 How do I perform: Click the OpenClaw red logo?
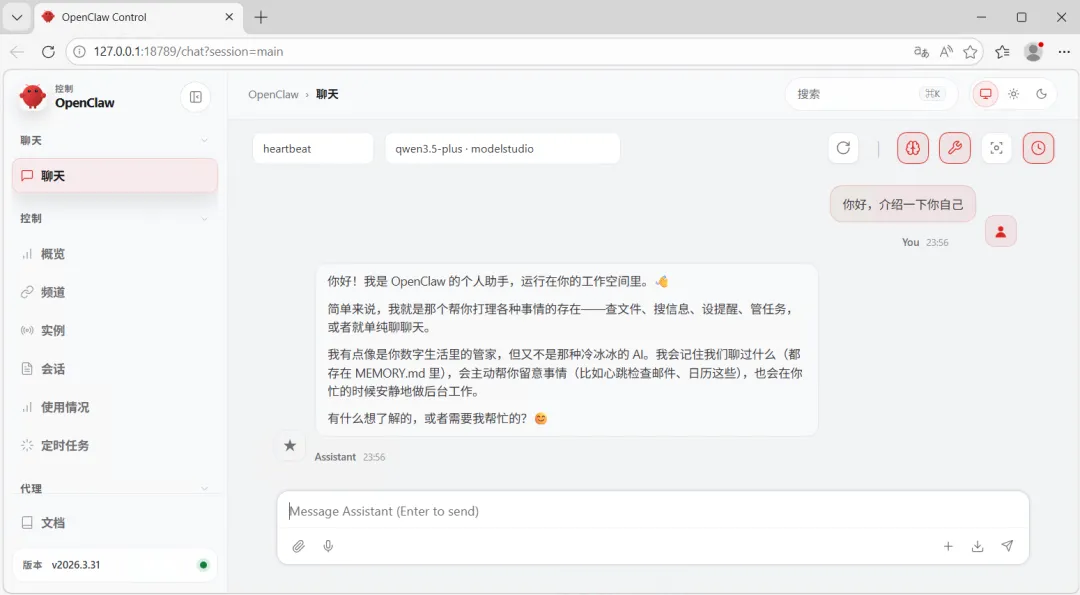[32, 97]
